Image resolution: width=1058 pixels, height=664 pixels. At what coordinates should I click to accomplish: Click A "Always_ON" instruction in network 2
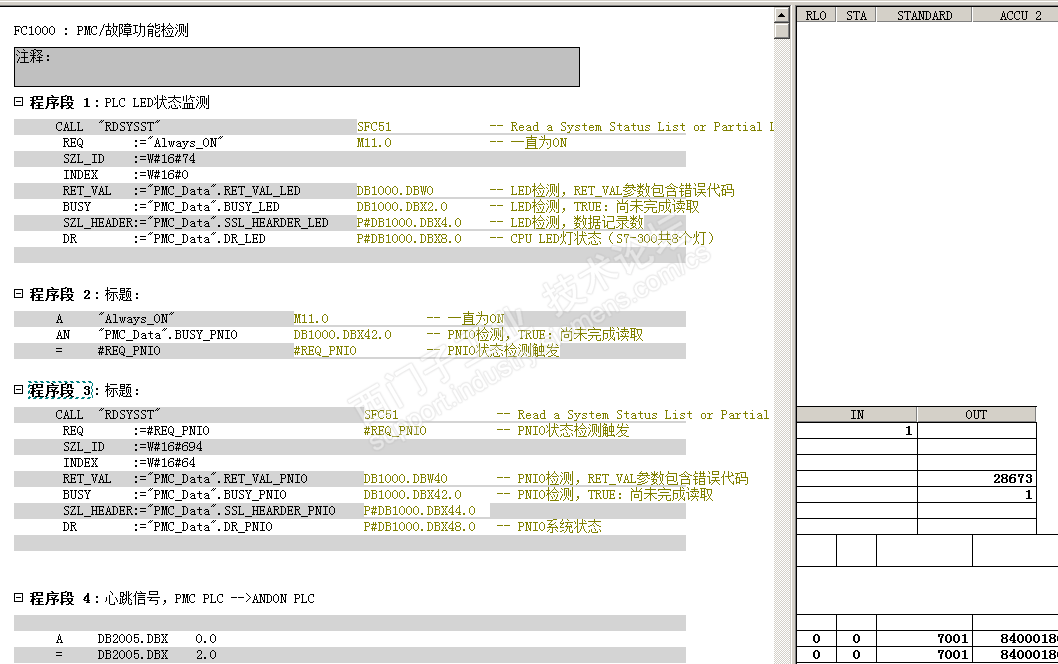click(x=115, y=319)
